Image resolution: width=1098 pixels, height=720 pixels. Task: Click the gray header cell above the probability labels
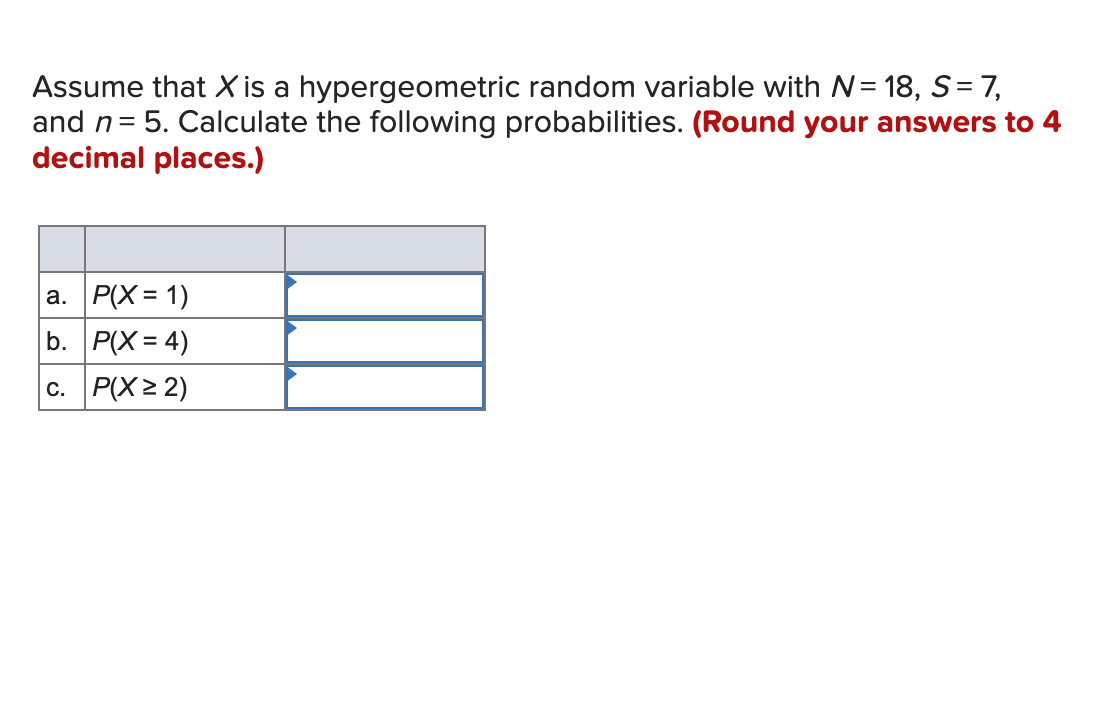(x=184, y=248)
